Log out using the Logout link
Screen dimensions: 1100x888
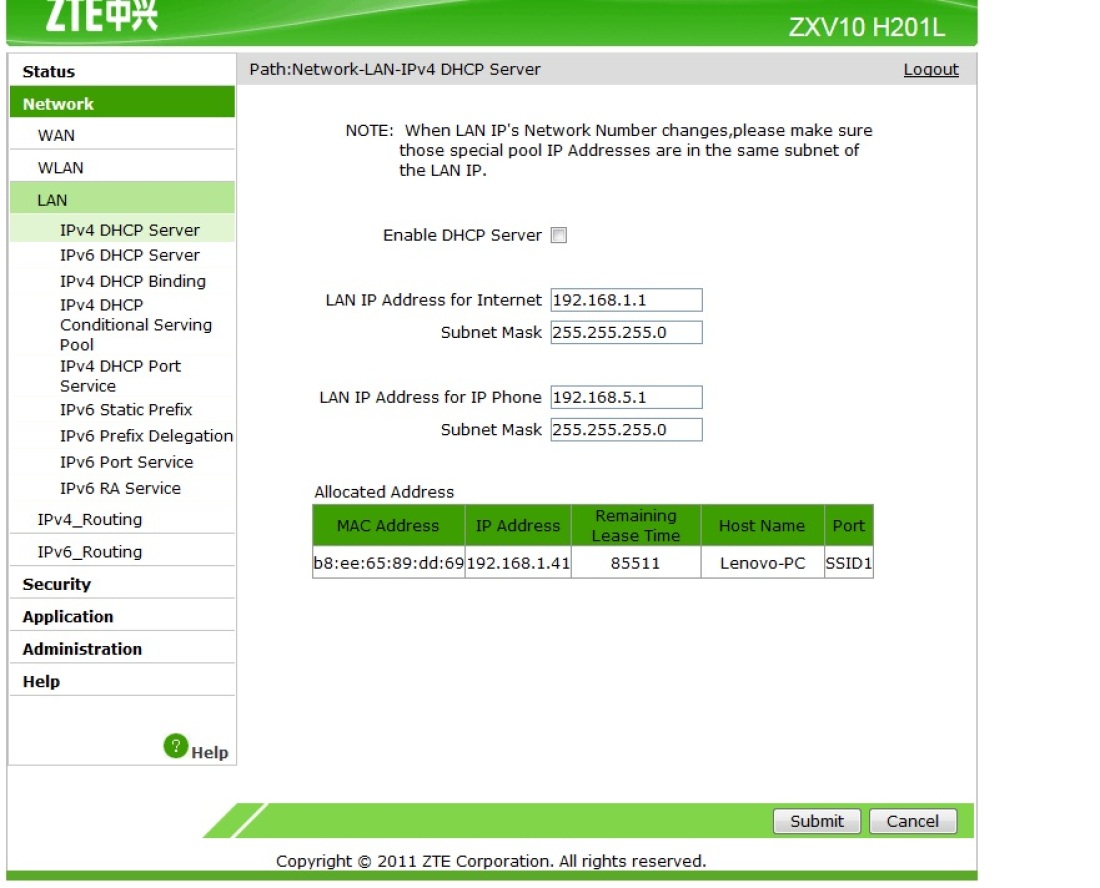[930, 70]
